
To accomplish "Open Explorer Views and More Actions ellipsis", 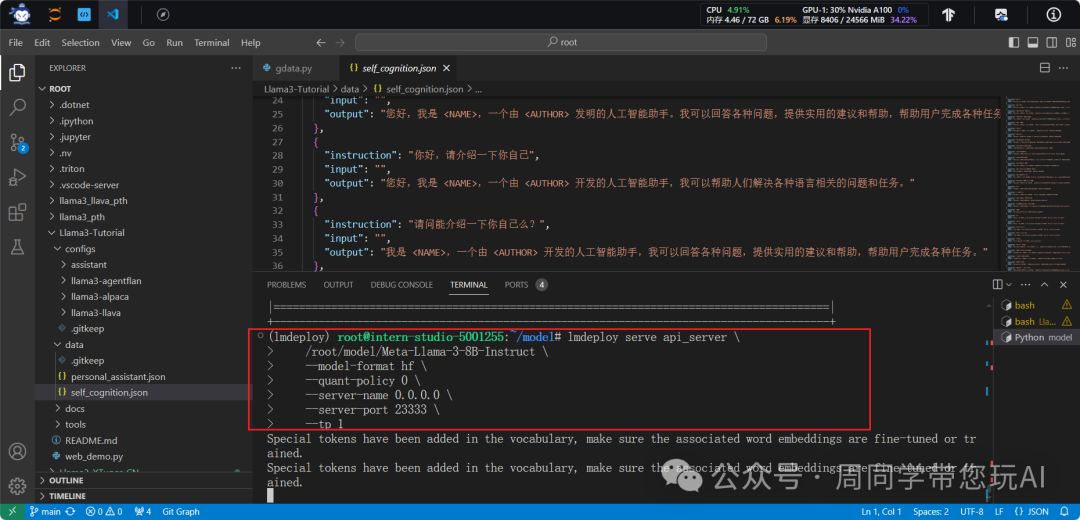I will 236,68.
